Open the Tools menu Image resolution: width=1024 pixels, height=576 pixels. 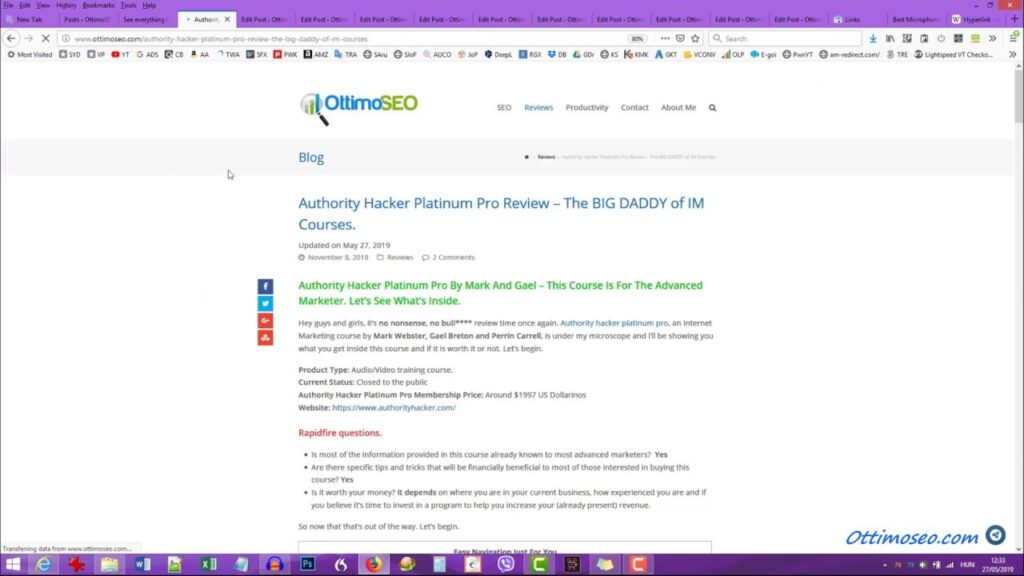tap(128, 5)
